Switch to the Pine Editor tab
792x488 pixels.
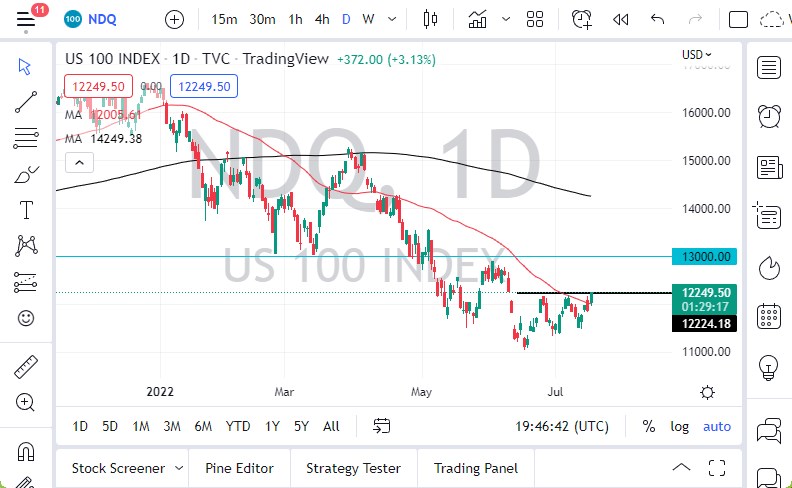pyautogui.click(x=240, y=468)
